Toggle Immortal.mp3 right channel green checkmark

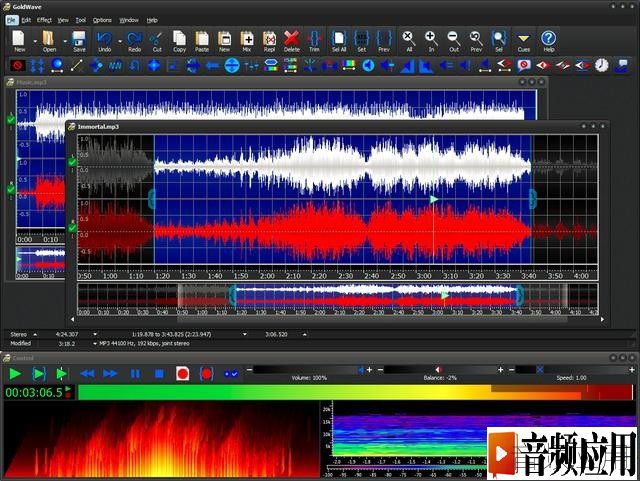pyautogui.click(x=72, y=229)
